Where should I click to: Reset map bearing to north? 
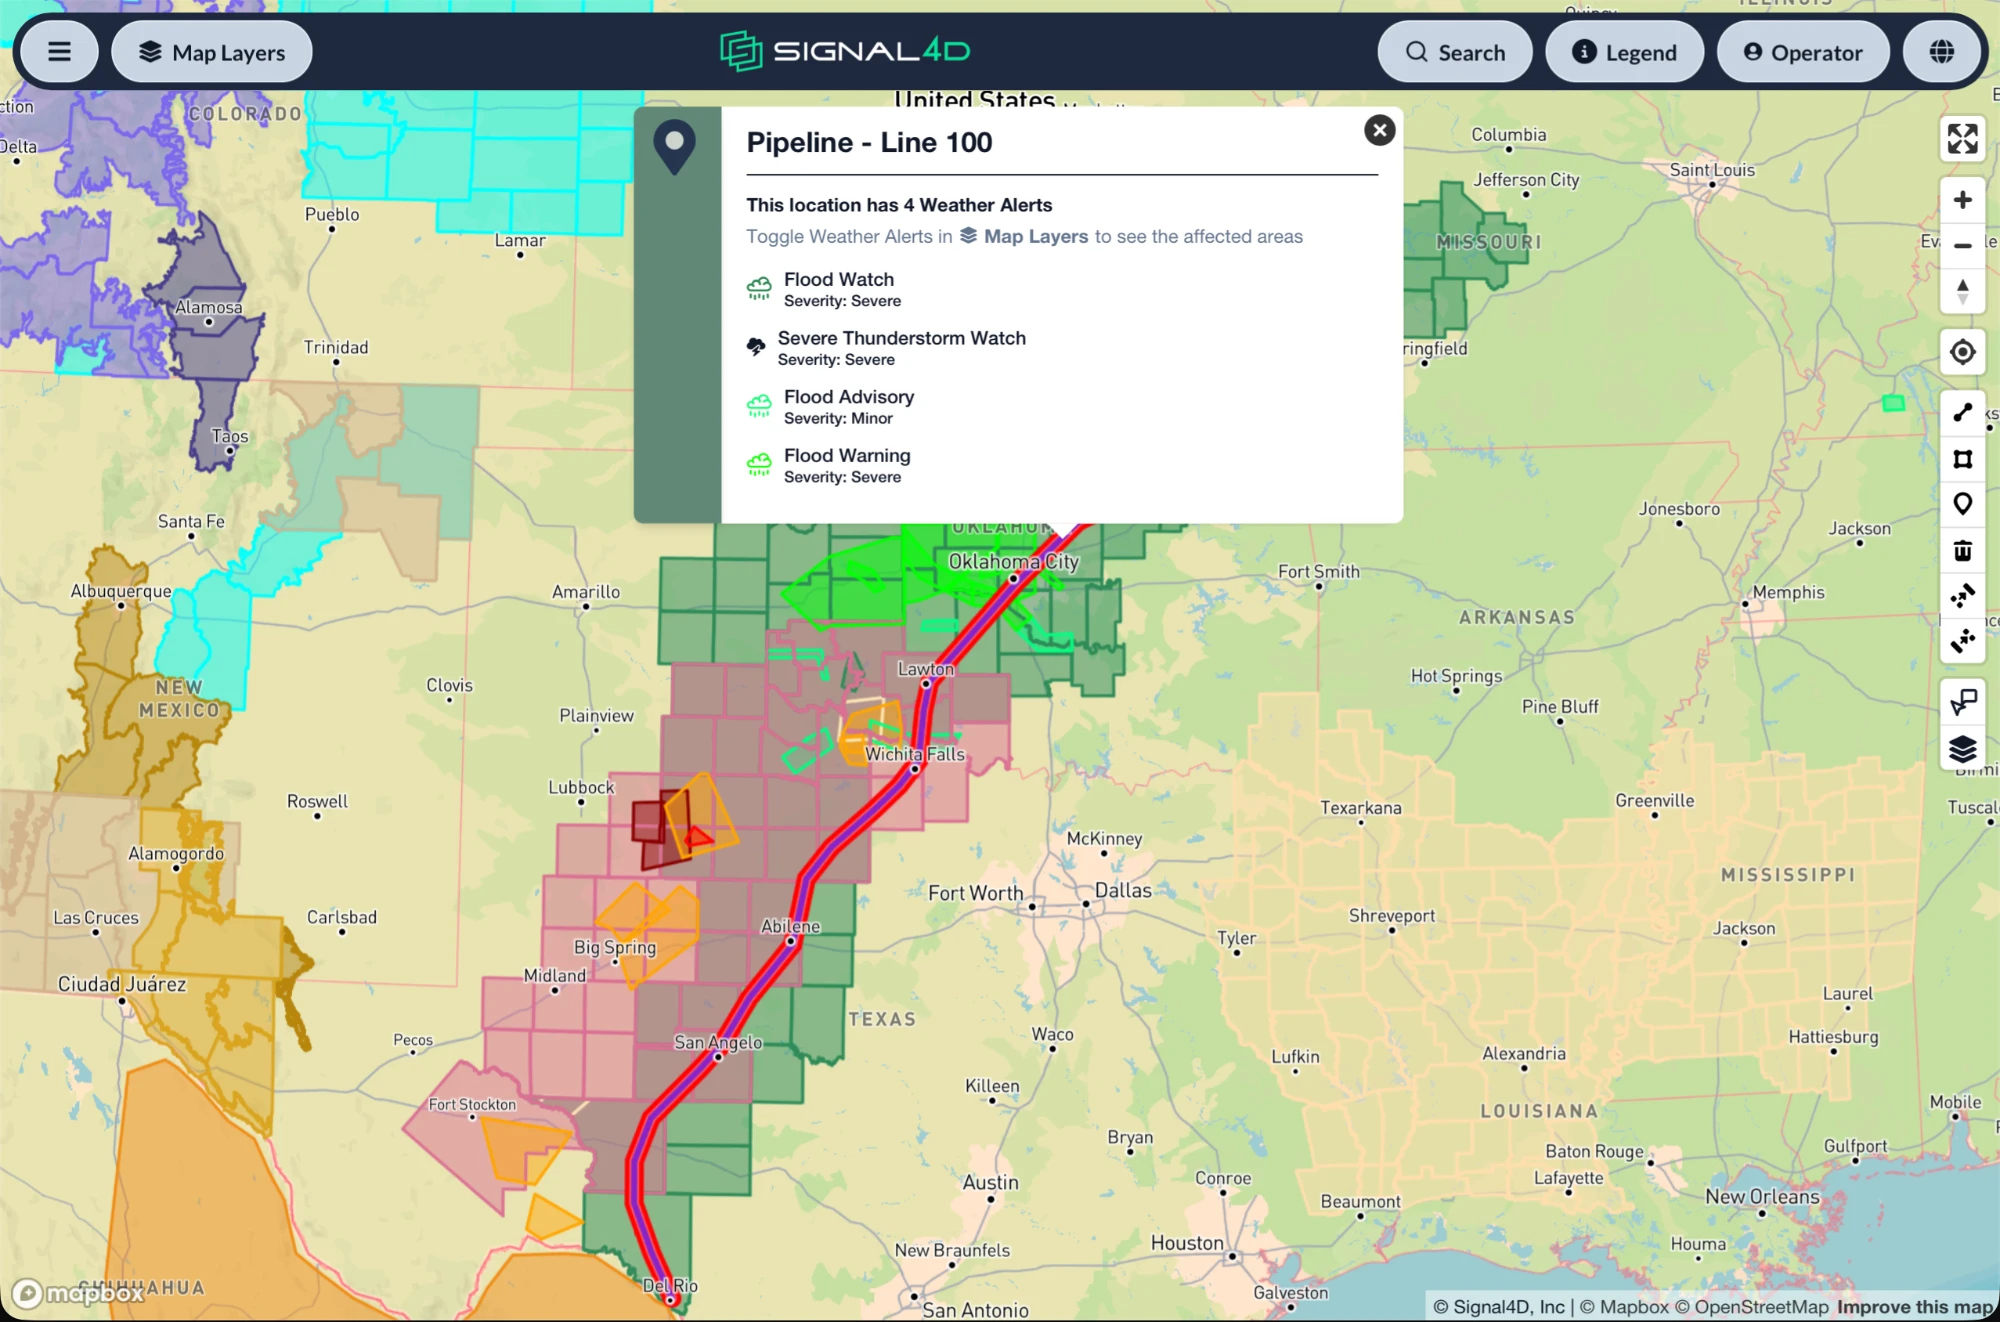[x=1962, y=292]
